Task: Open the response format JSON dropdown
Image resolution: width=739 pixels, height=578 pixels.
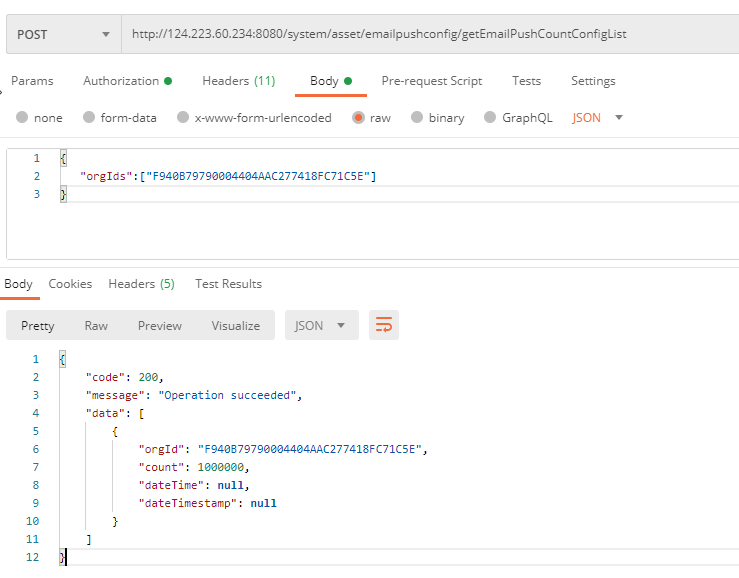Action: pos(321,325)
